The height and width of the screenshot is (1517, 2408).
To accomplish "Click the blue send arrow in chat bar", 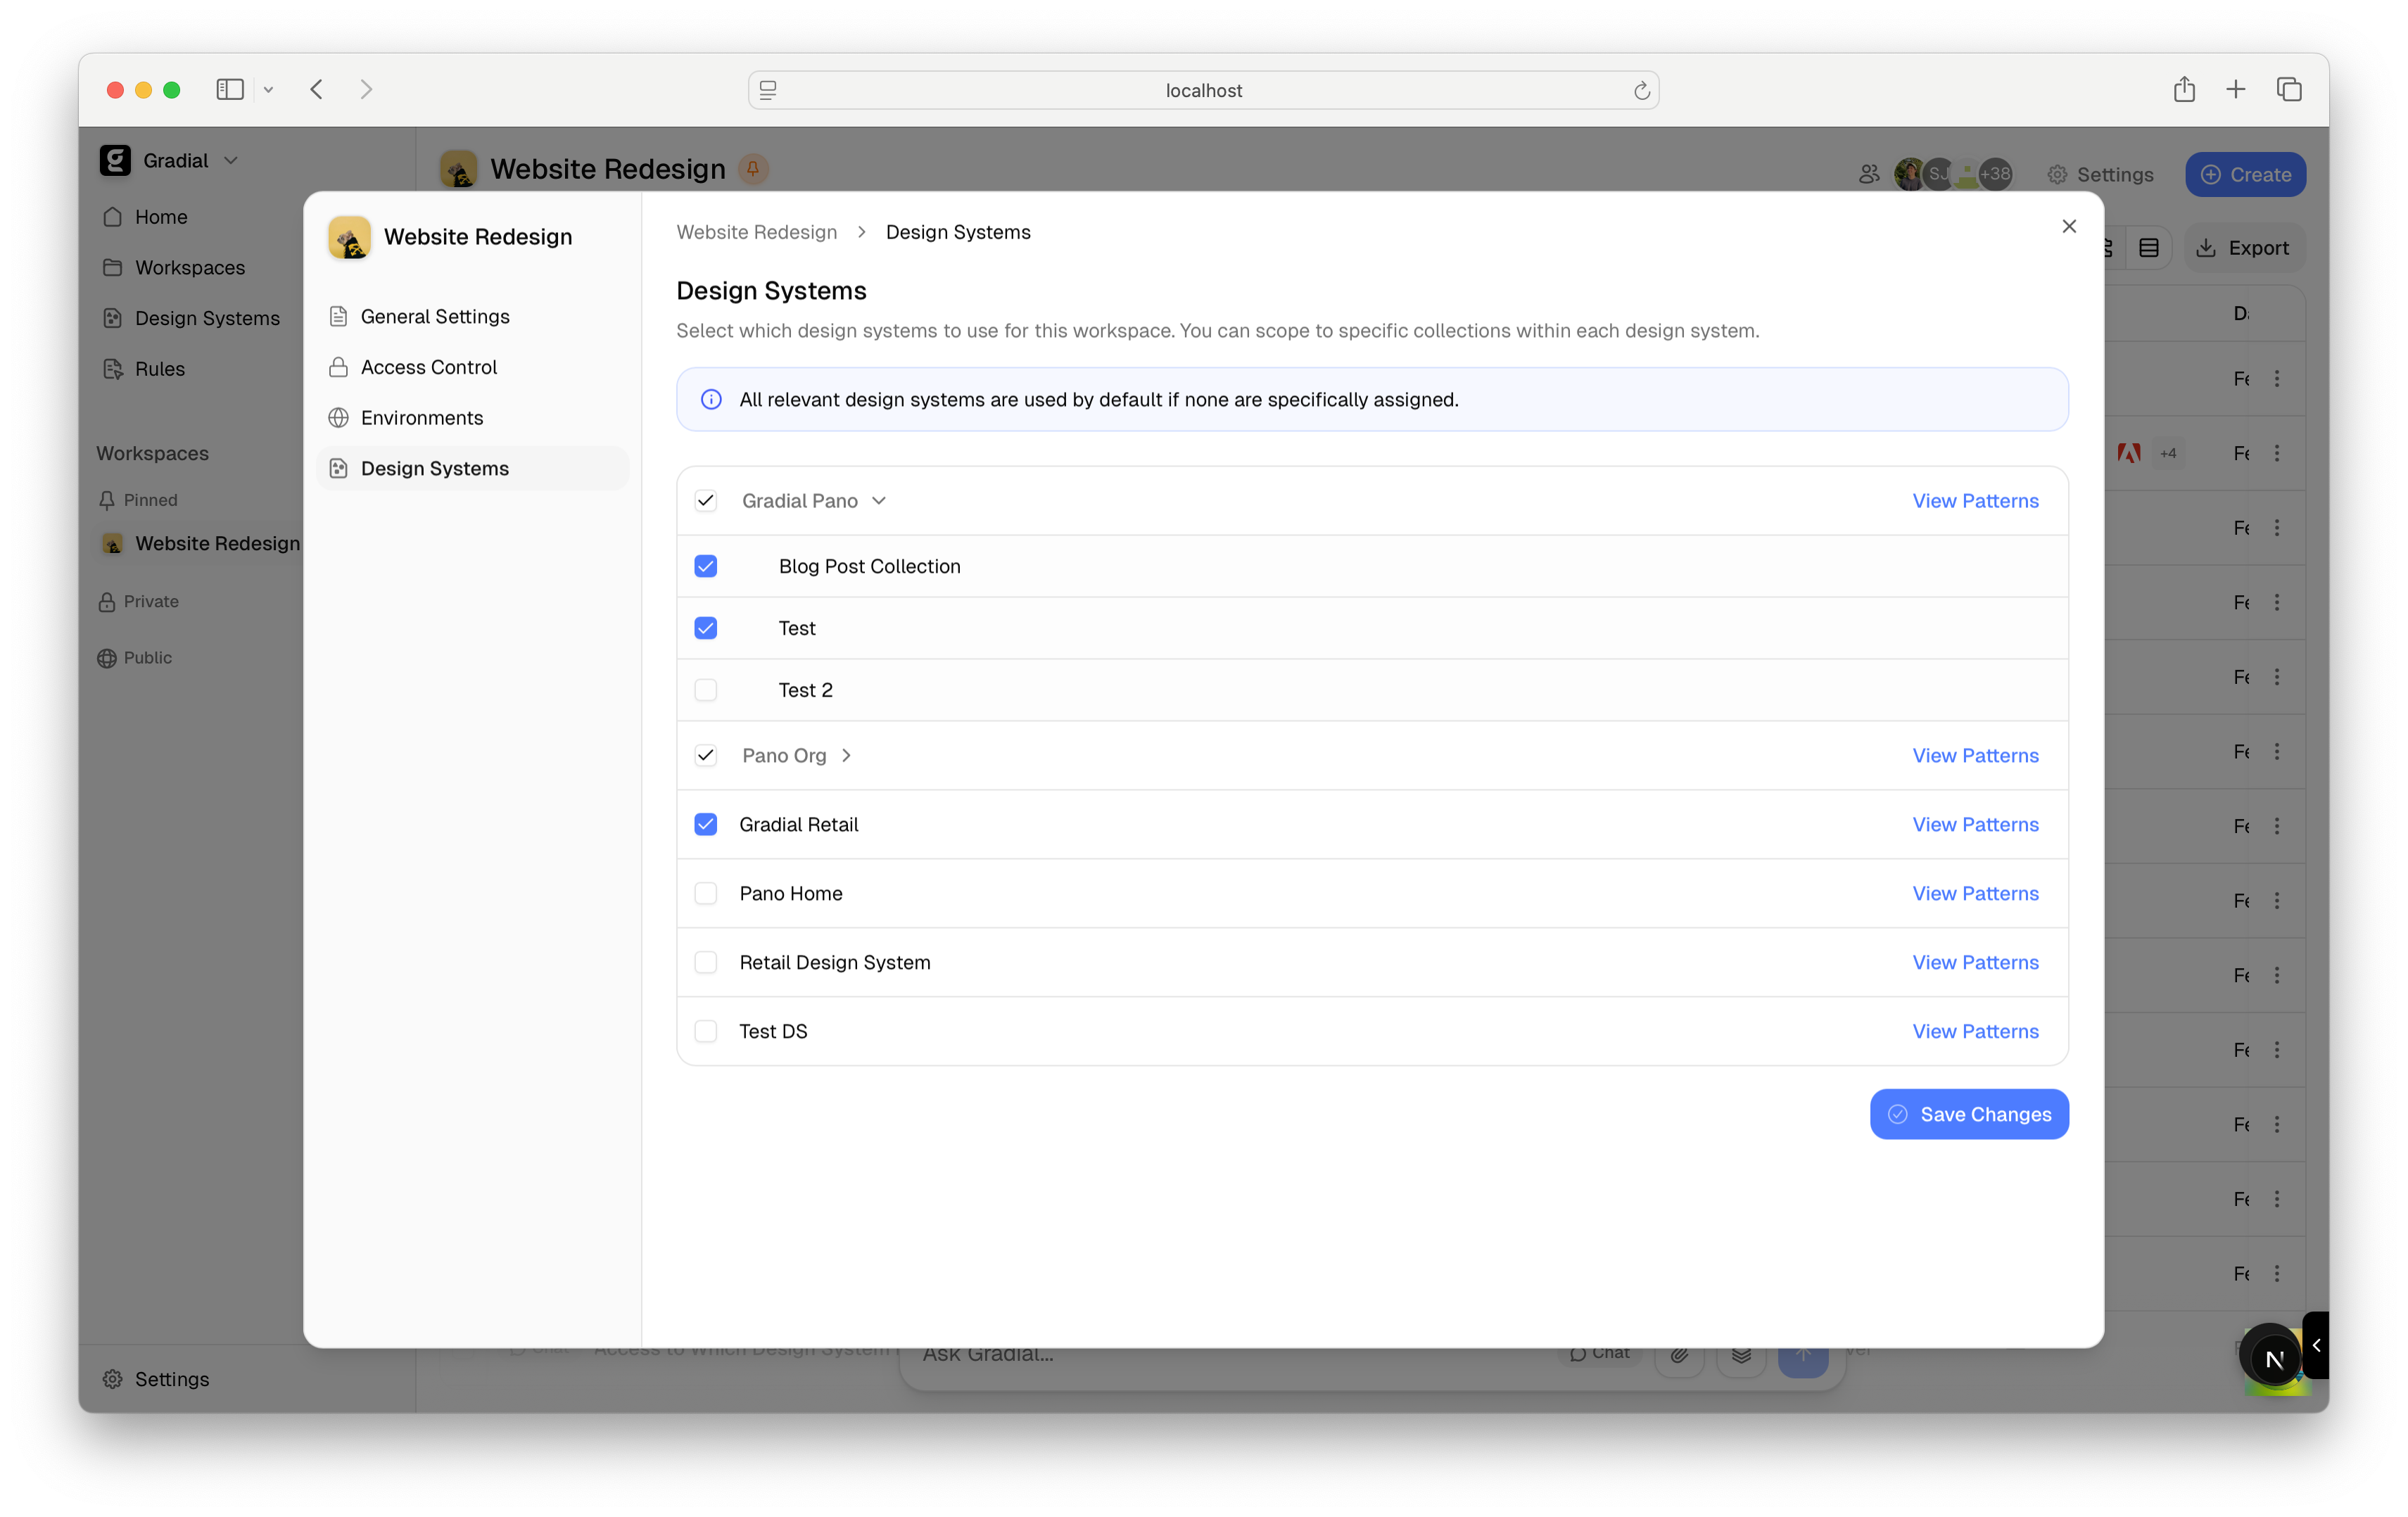I will pyautogui.click(x=1804, y=1356).
